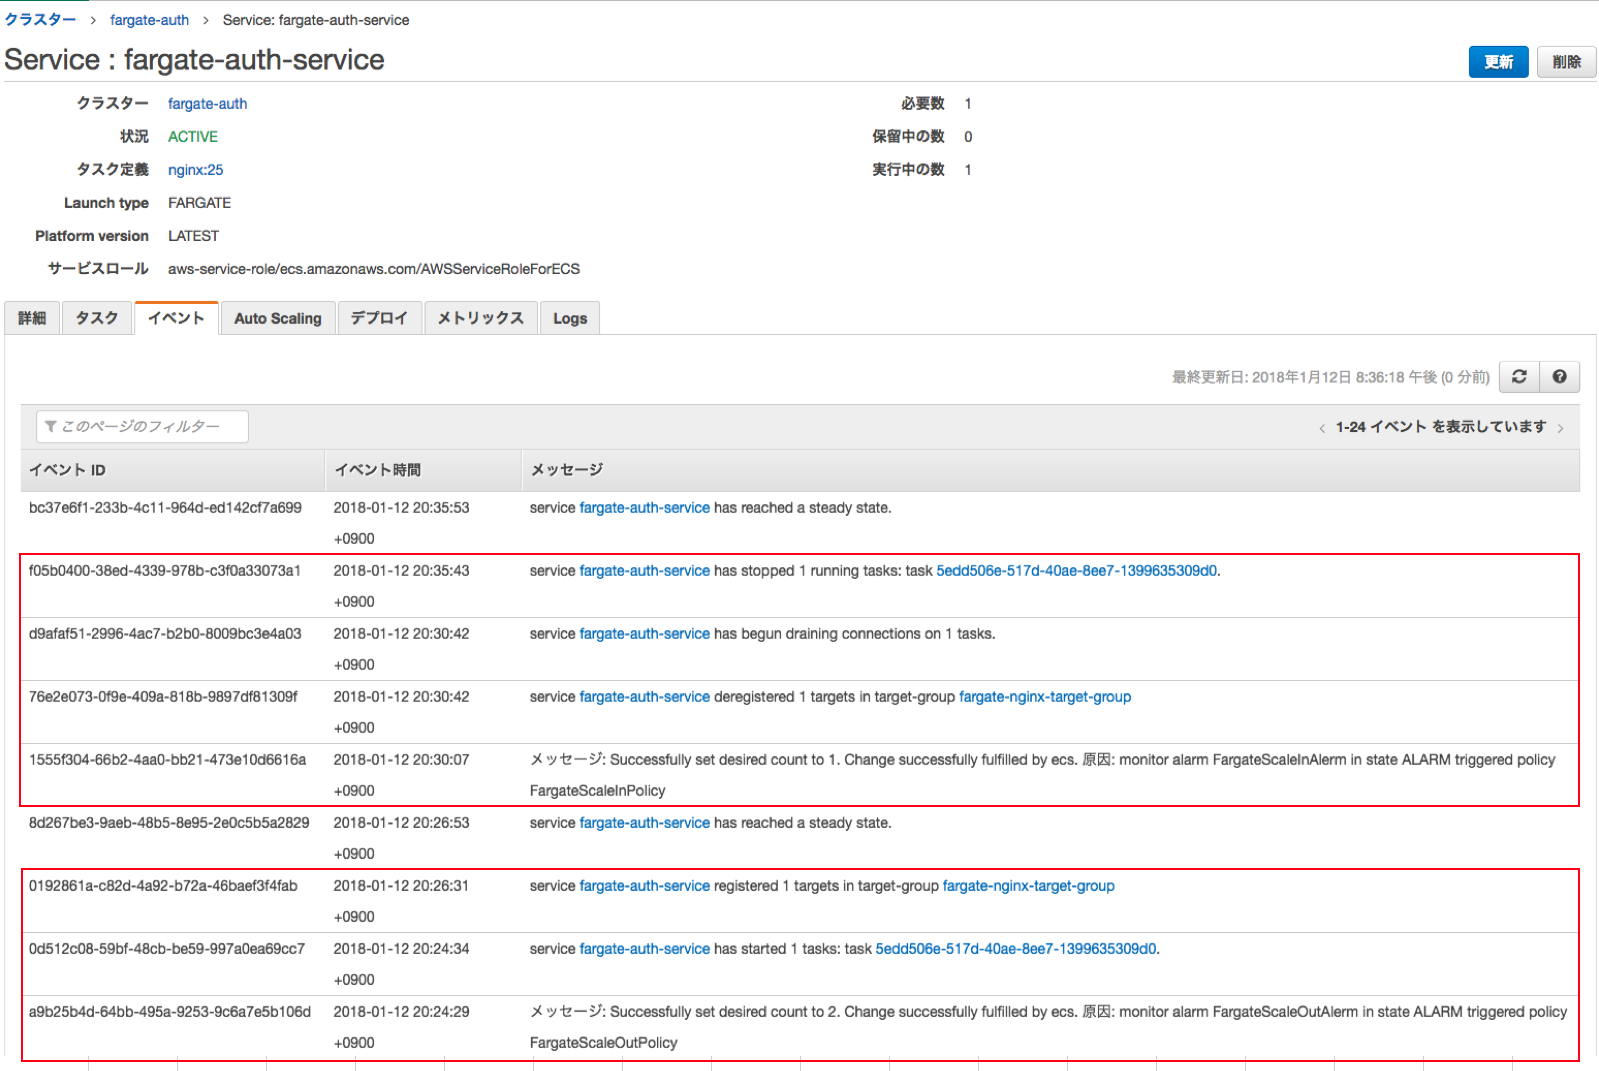Click event time 2018-01-12 20:35:43
Image resolution: width=1599 pixels, height=1071 pixels.
[x=401, y=571]
